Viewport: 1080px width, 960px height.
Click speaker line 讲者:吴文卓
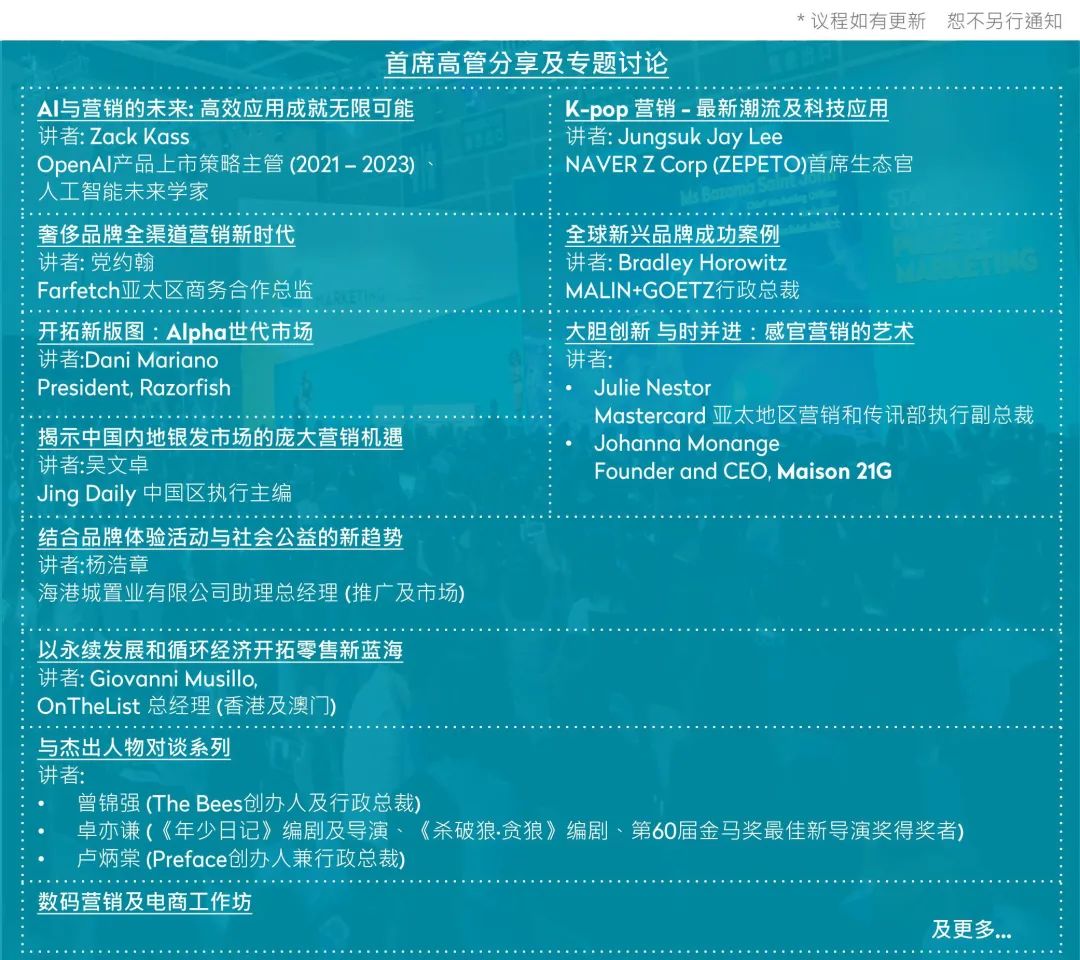(x=93, y=465)
